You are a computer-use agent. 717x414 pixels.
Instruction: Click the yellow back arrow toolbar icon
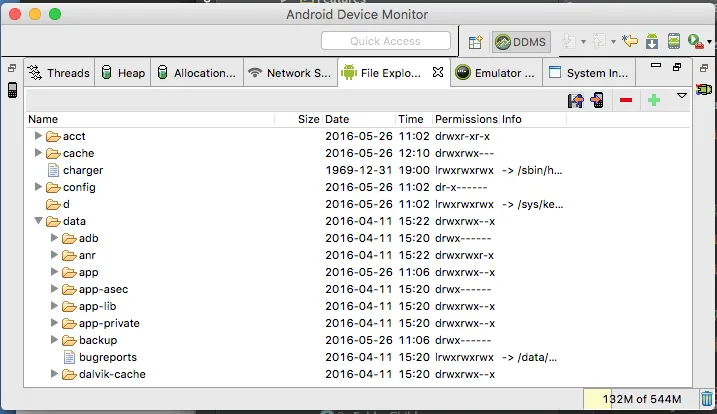[x=630, y=41]
